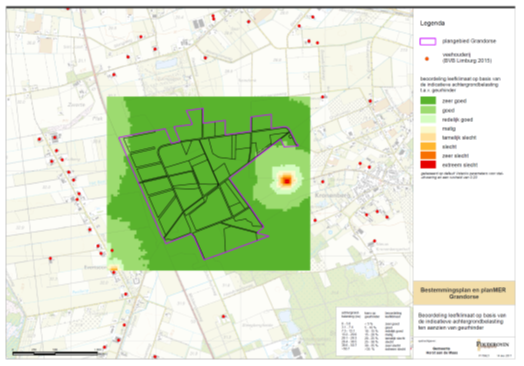Click the Pouderoyen company logo
This screenshot has height=366, width=524.
pos(492,344)
